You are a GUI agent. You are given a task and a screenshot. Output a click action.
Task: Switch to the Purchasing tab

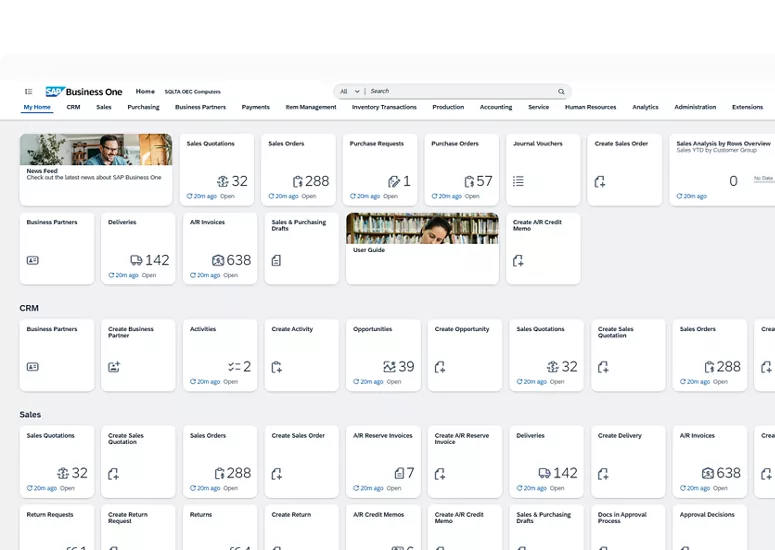coord(143,107)
